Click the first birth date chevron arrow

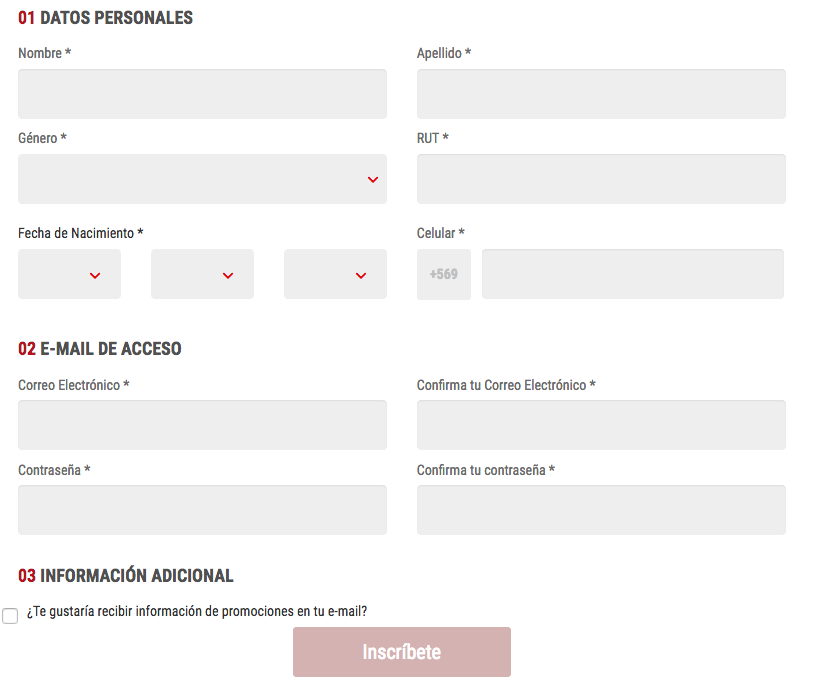95,276
